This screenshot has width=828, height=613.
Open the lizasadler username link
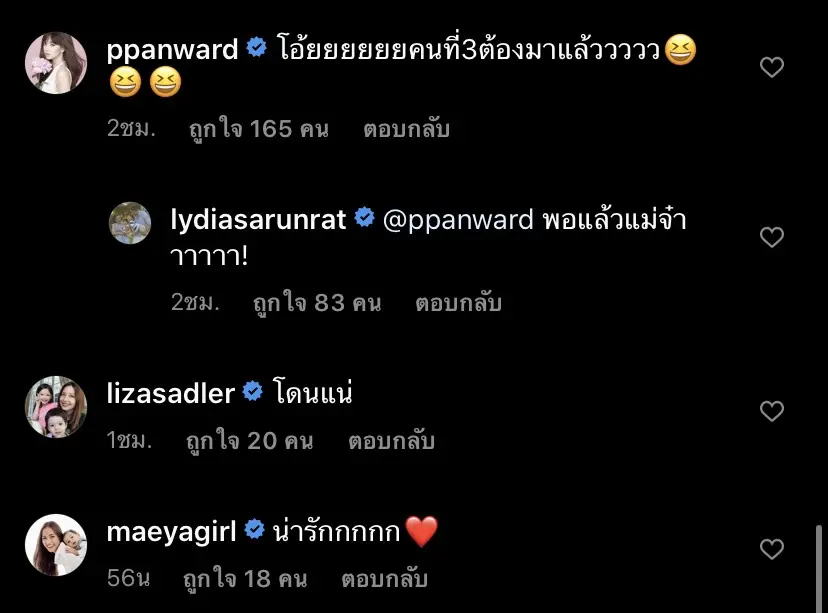coord(171,393)
